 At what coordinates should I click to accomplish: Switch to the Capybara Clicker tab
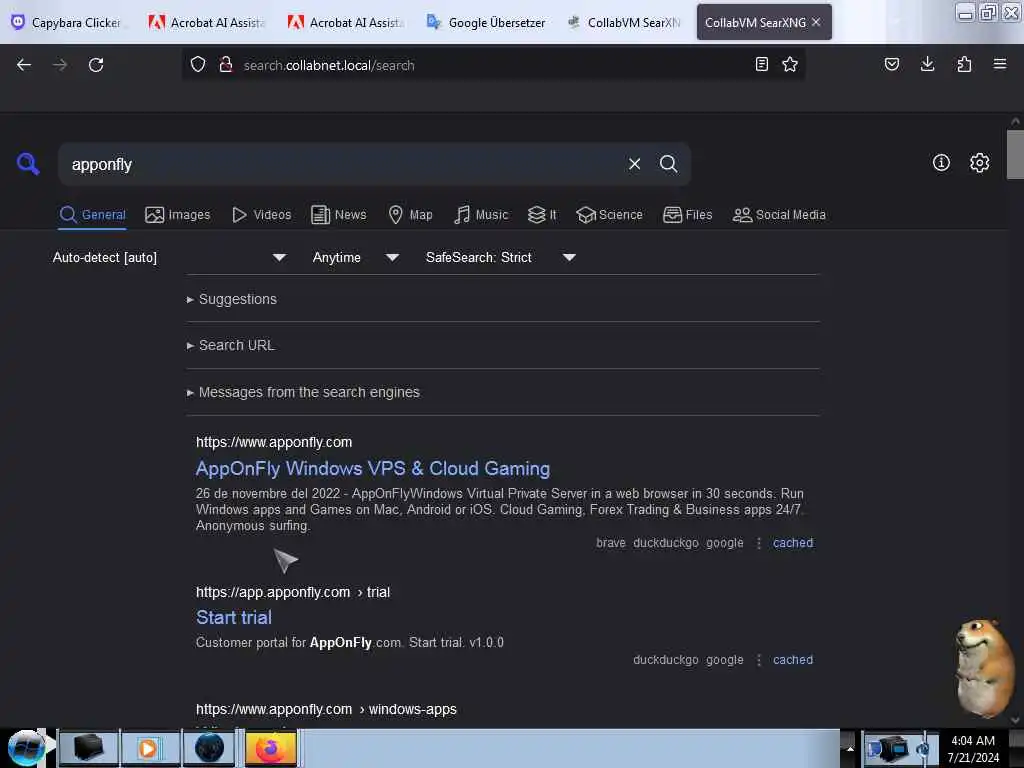click(x=68, y=22)
